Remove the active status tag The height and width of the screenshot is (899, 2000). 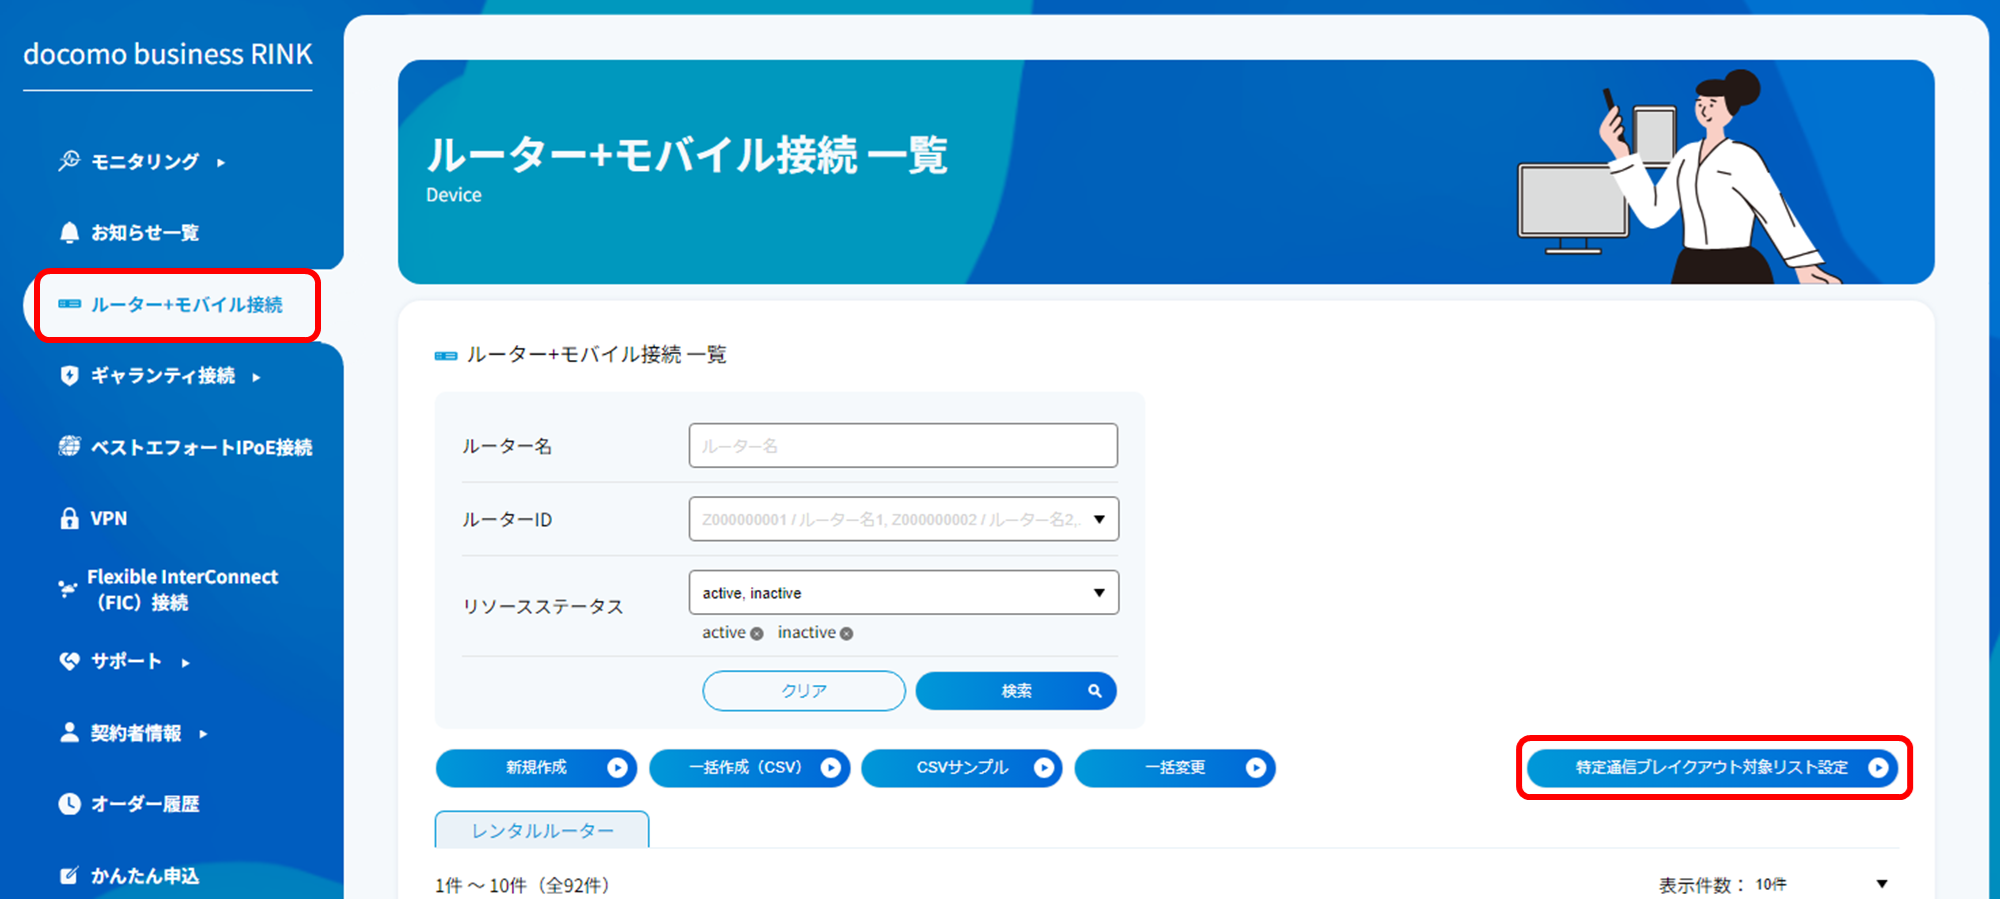(757, 633)
